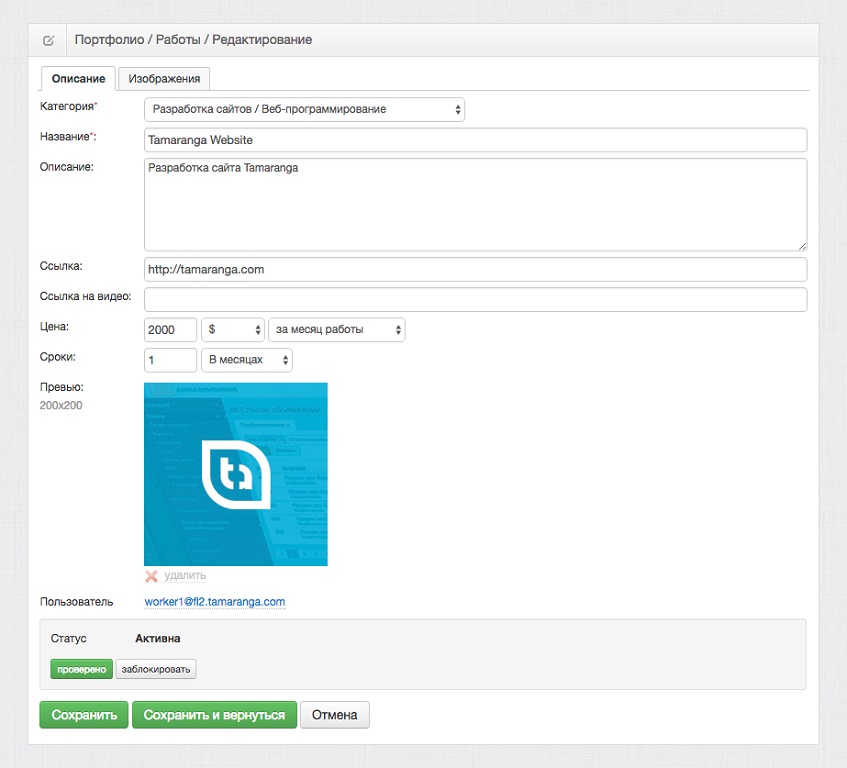Click the breadcrumb title Портфолио / Работы / Редактирование
Image resolution: width=847 pixels, height=768 pixels.
[193, 40]
